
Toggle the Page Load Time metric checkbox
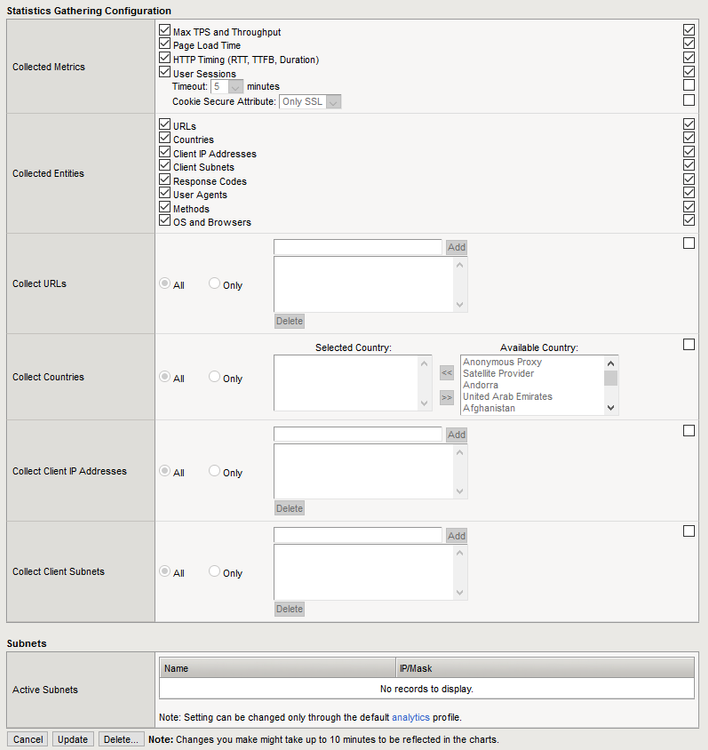tap(165, 46)
